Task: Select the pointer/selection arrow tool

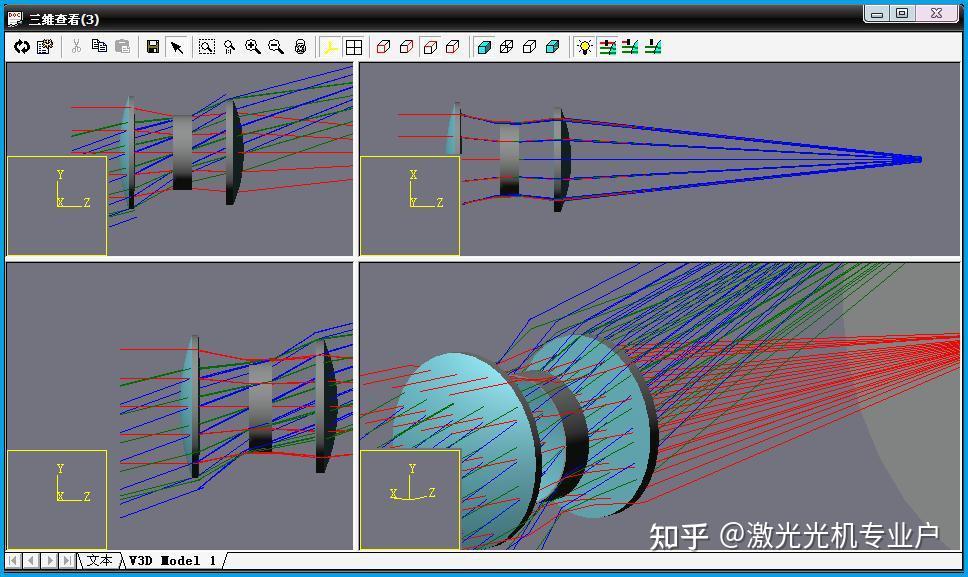Action: click(176, 46)
